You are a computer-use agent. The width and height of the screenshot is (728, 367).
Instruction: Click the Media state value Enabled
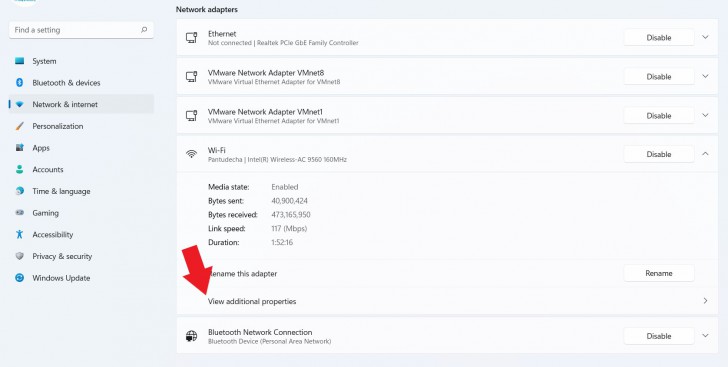tap(285, 187)
